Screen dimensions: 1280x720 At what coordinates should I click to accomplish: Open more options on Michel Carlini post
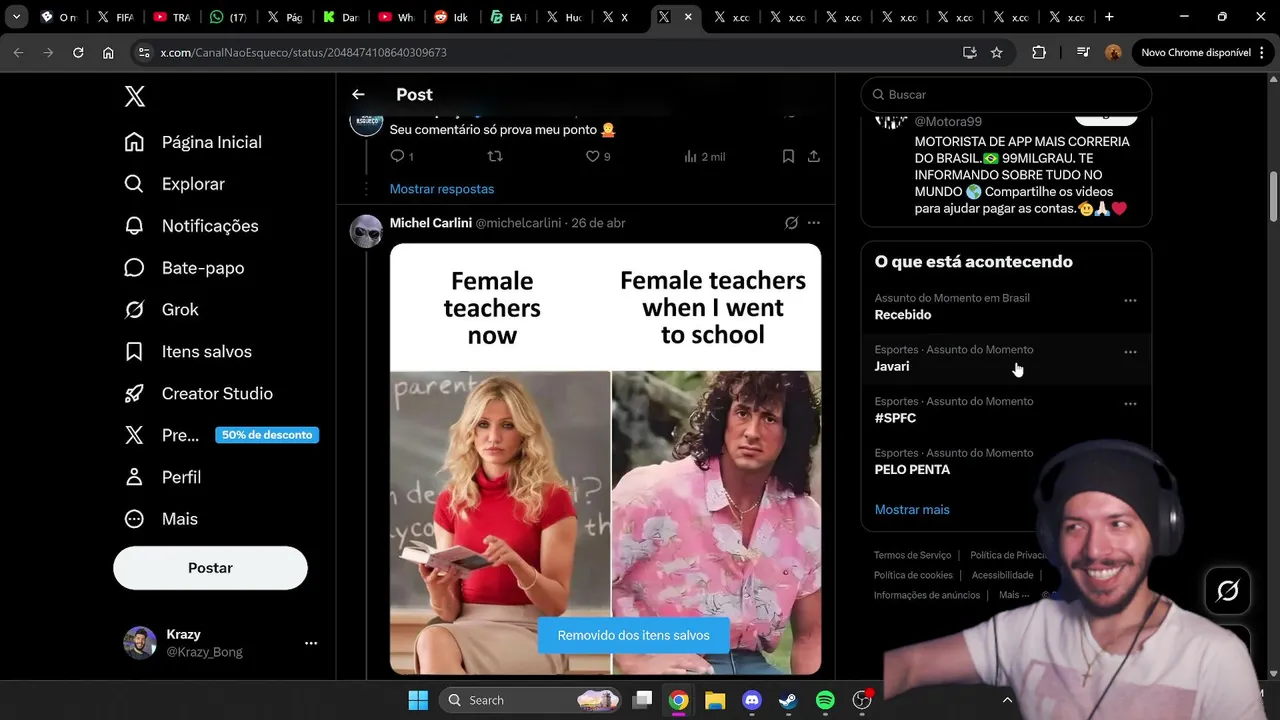[x=814, y=223]
